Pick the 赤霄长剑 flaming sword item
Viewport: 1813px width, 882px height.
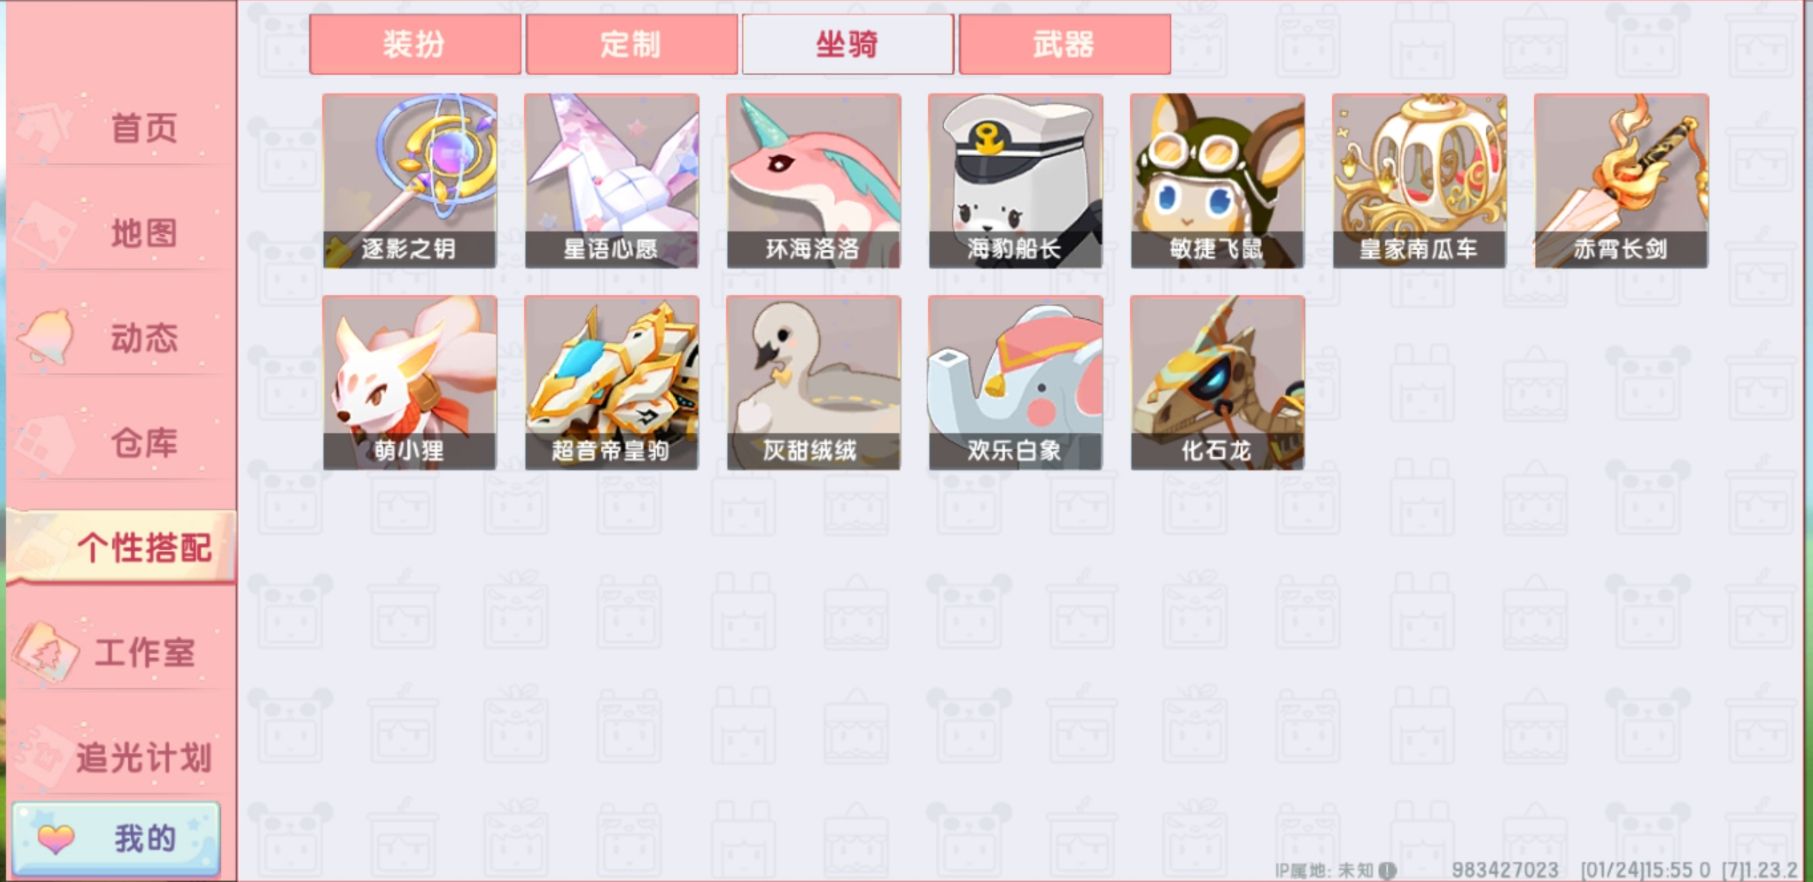pos(1621,181)
